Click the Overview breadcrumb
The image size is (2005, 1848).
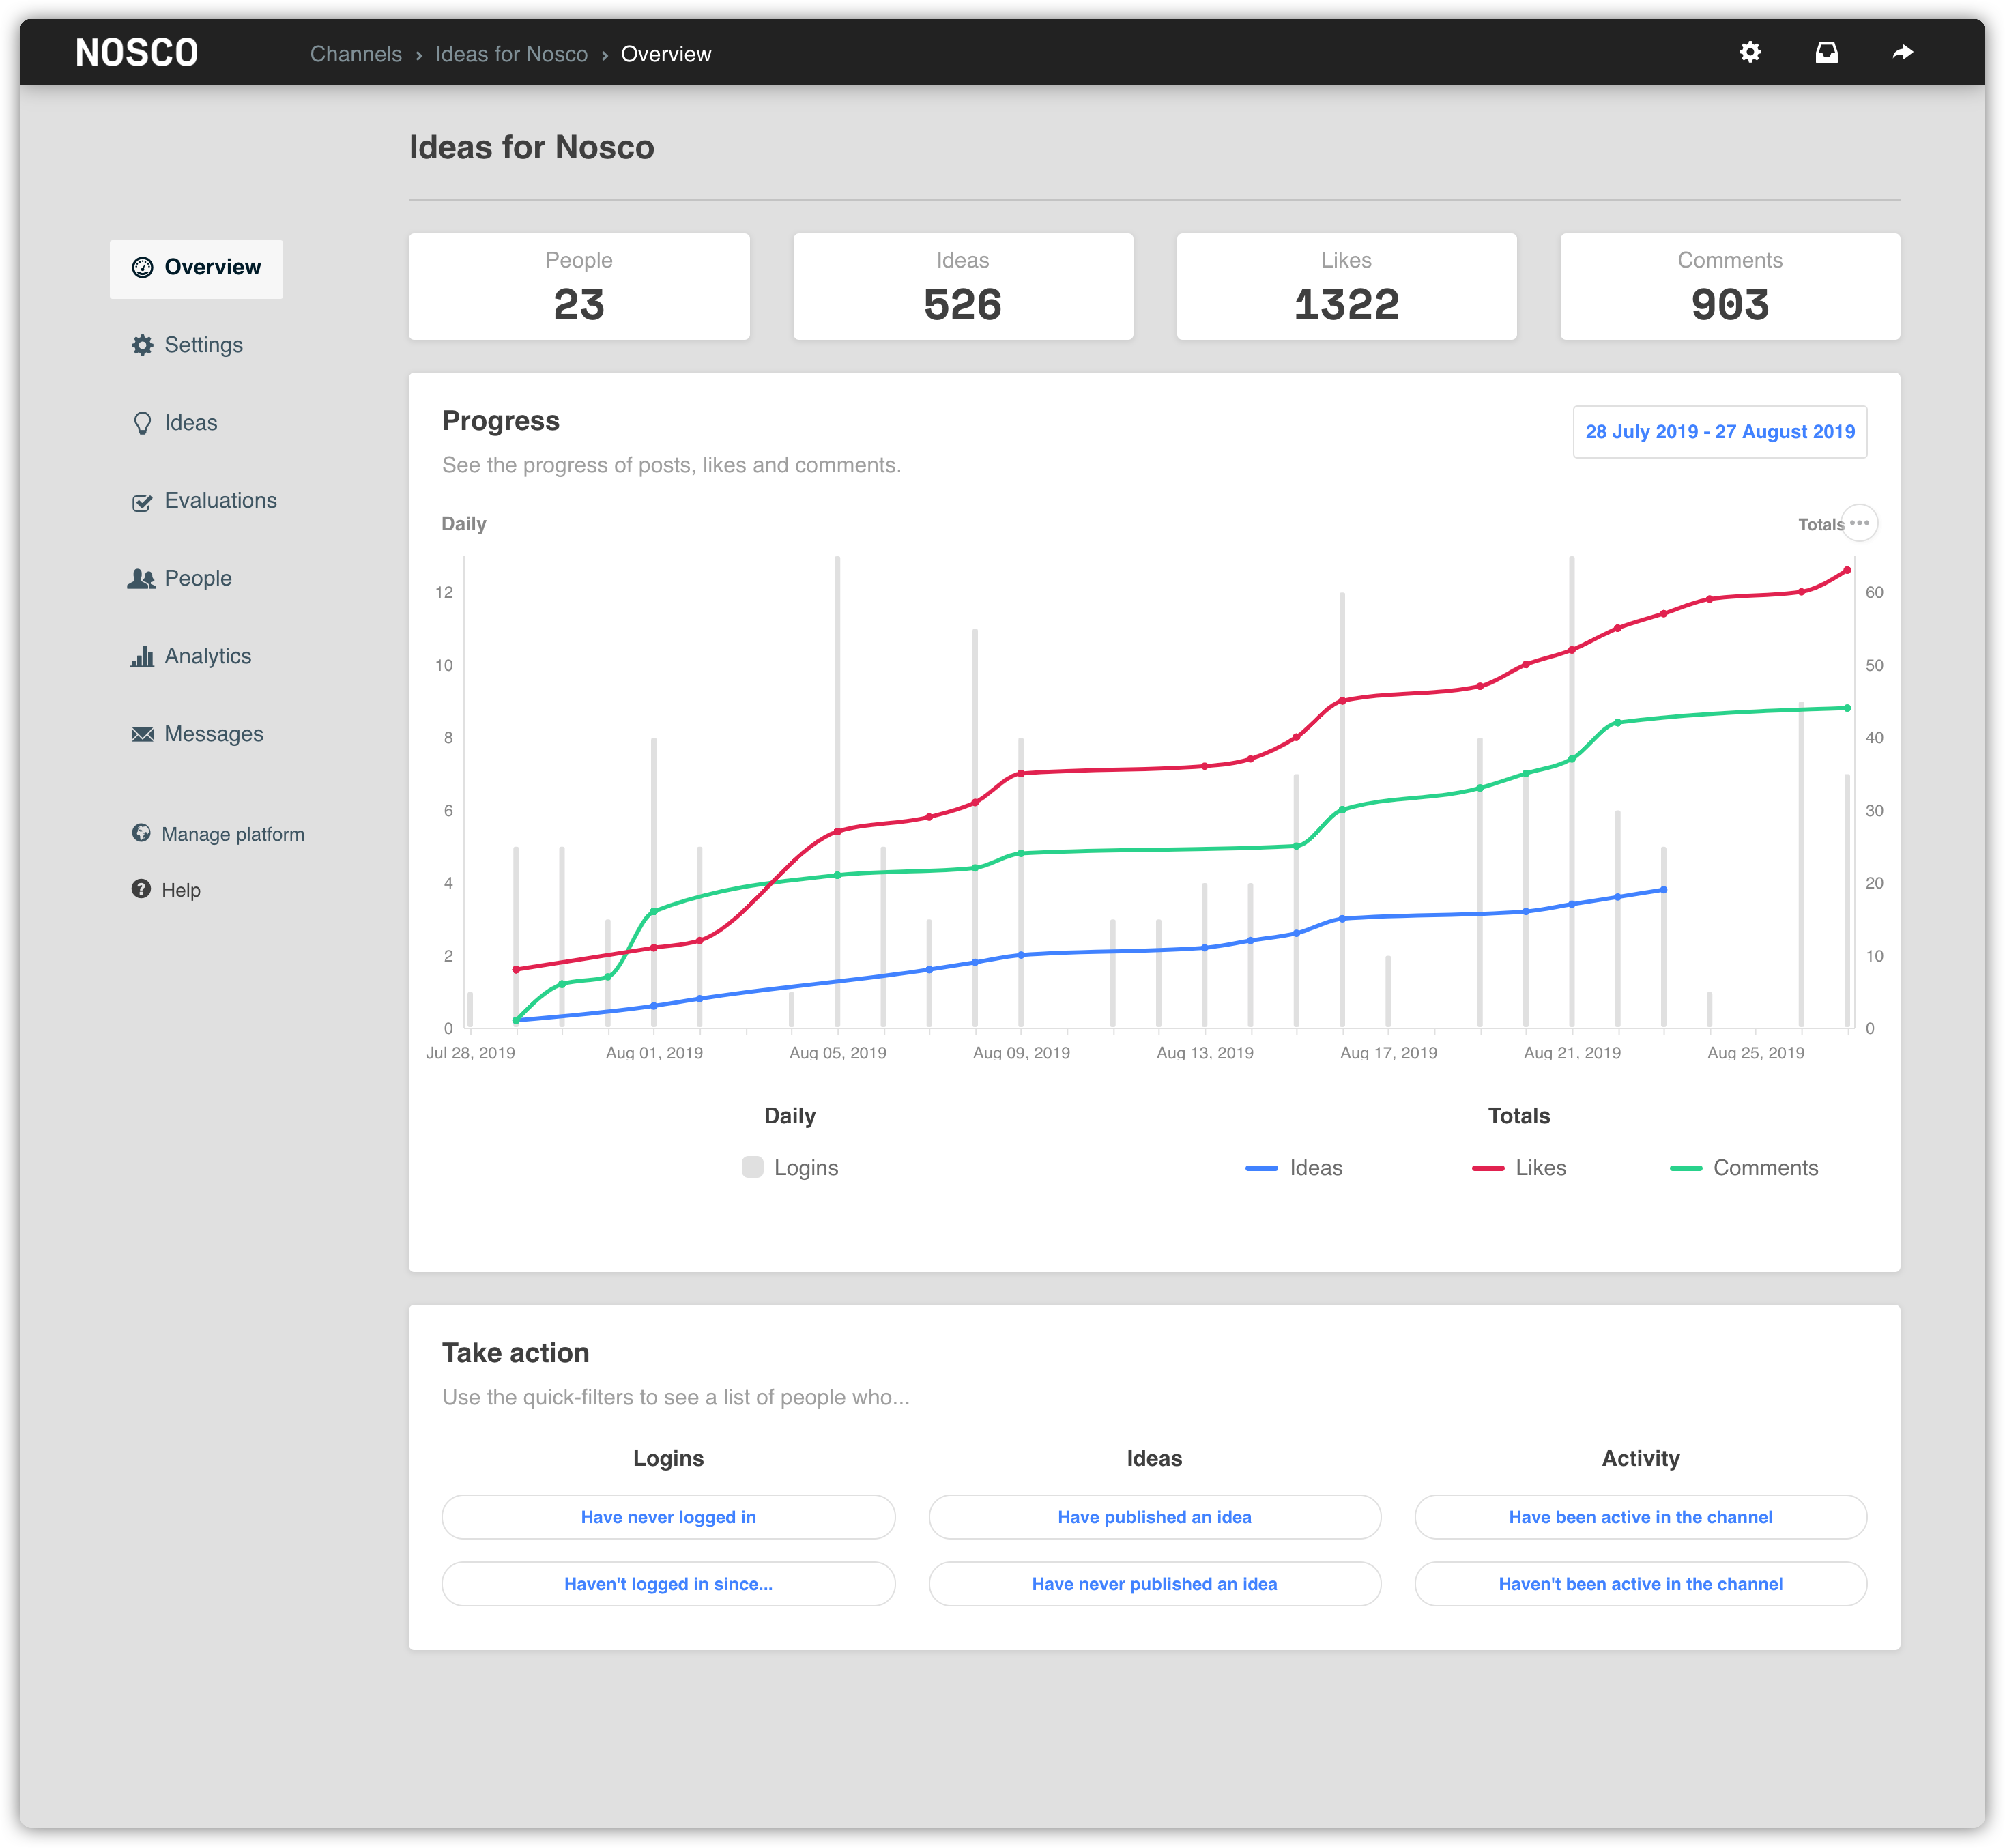tap(666, 54)
